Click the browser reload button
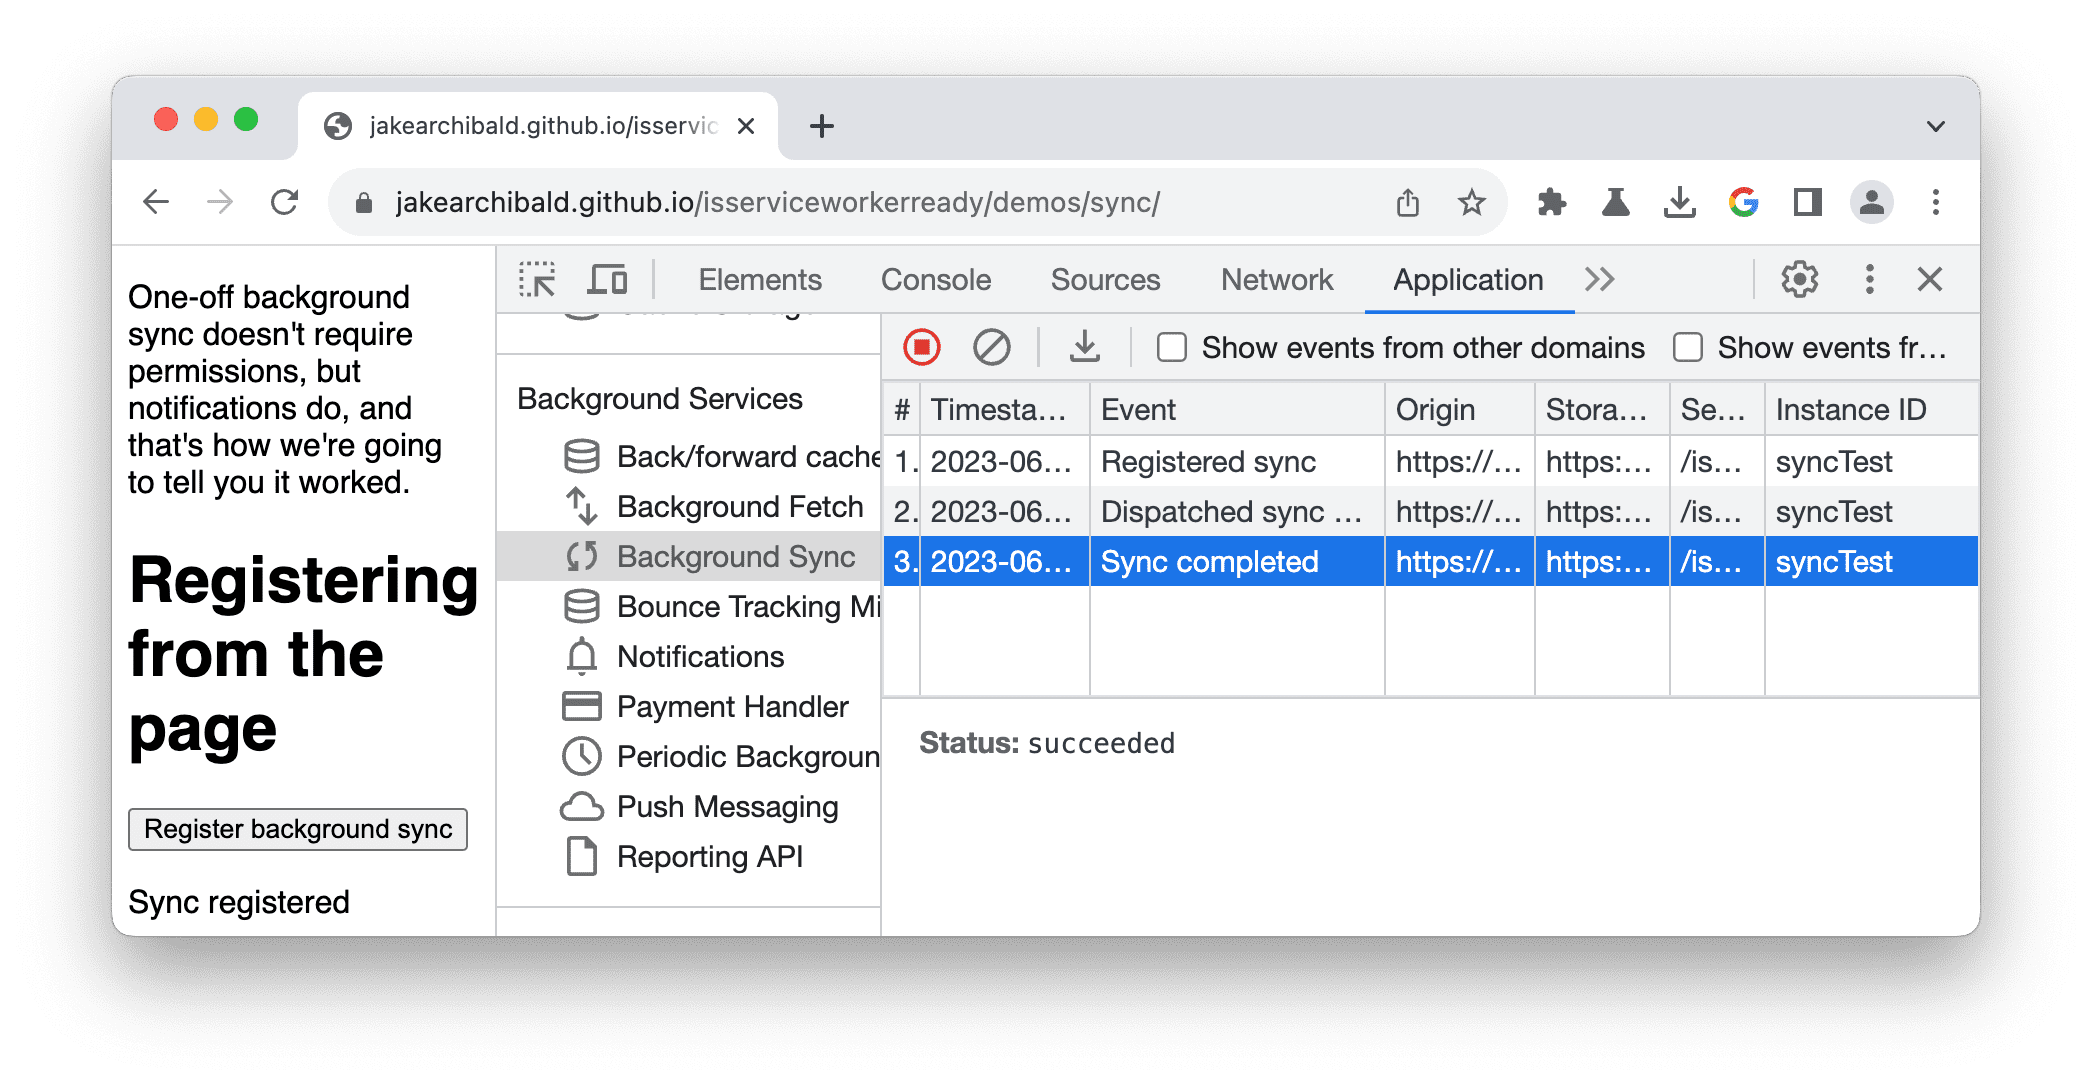 pos(283,202)
